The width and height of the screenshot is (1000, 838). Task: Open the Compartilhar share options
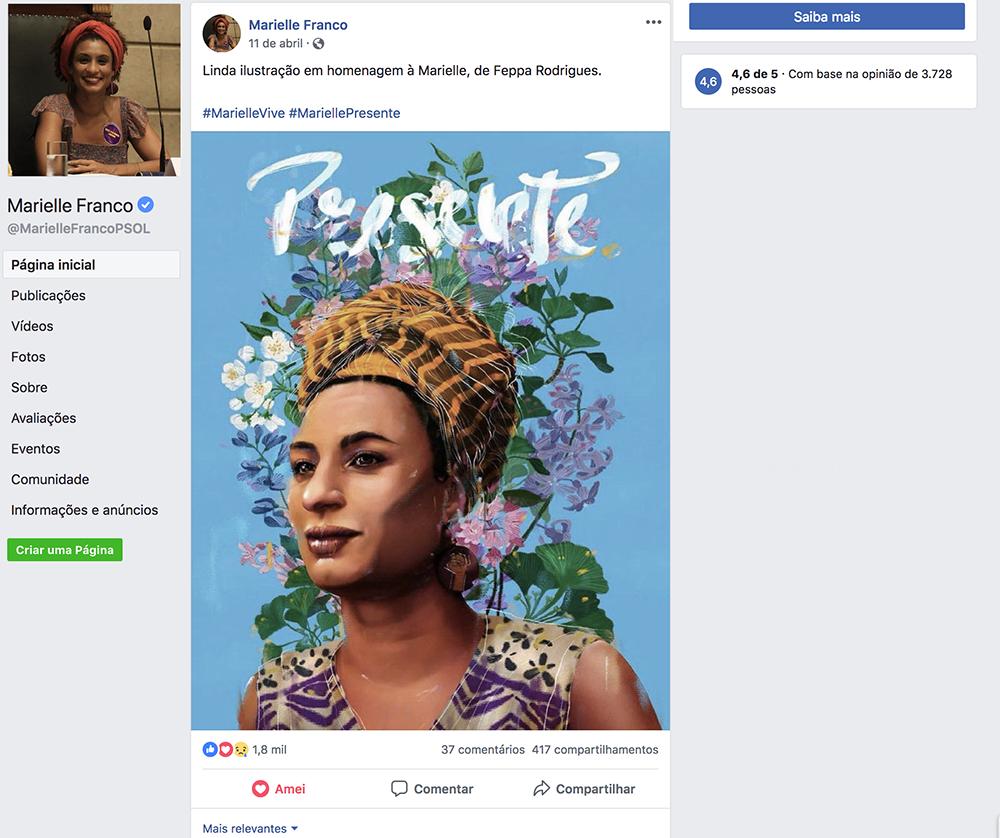584,789
